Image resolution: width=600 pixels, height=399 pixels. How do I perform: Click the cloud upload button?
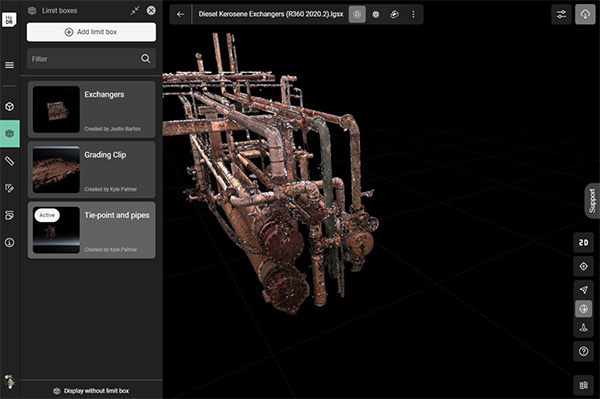click(x=585, y=15)
